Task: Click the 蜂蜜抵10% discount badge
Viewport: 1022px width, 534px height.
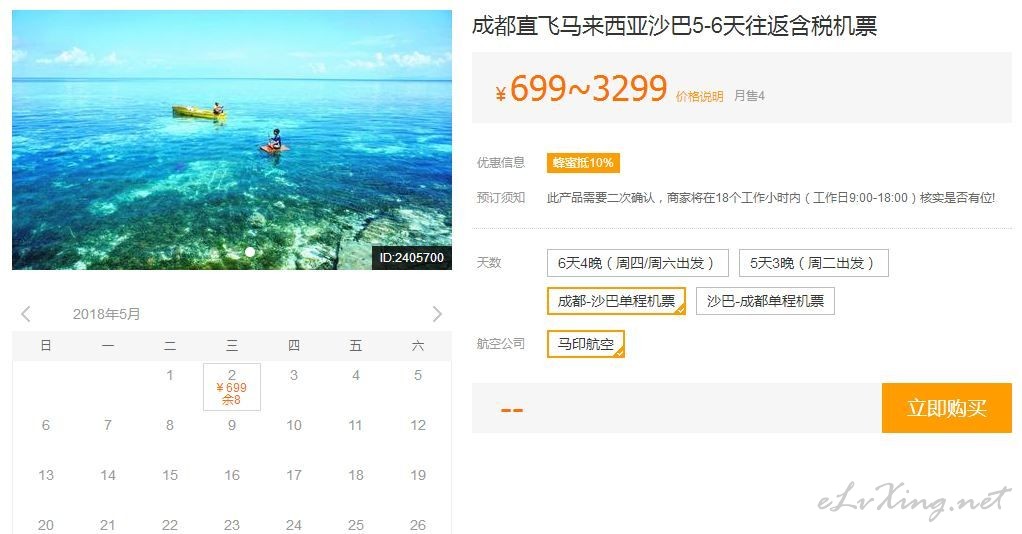Action: click(583, 162)
